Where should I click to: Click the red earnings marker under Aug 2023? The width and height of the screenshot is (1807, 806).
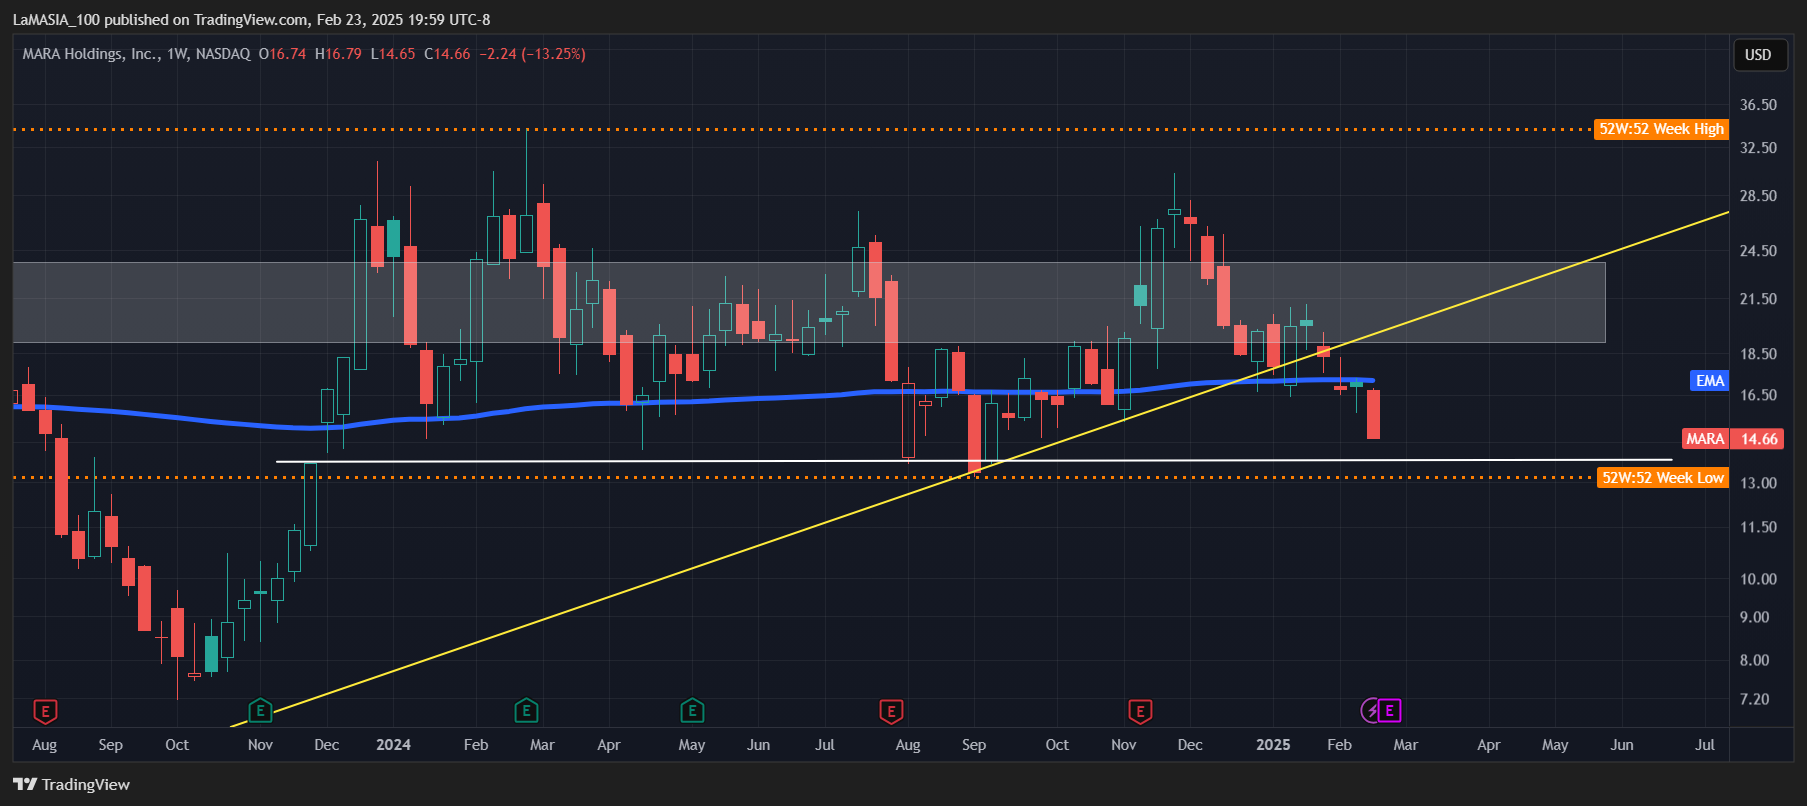[45, 712]
